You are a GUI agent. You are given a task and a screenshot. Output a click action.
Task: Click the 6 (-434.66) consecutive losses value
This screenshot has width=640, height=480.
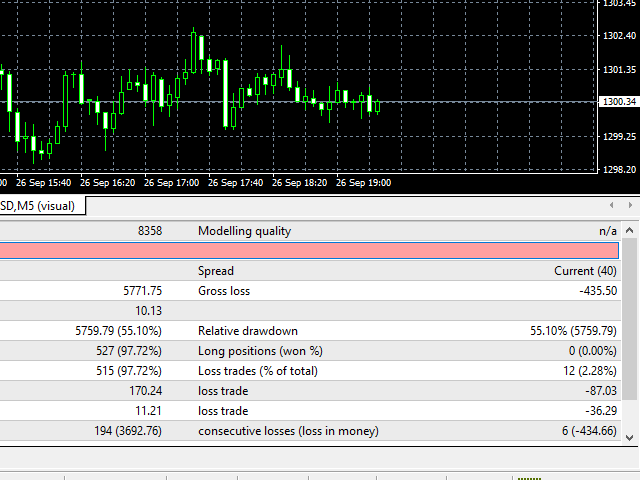[x=589, y=431]
